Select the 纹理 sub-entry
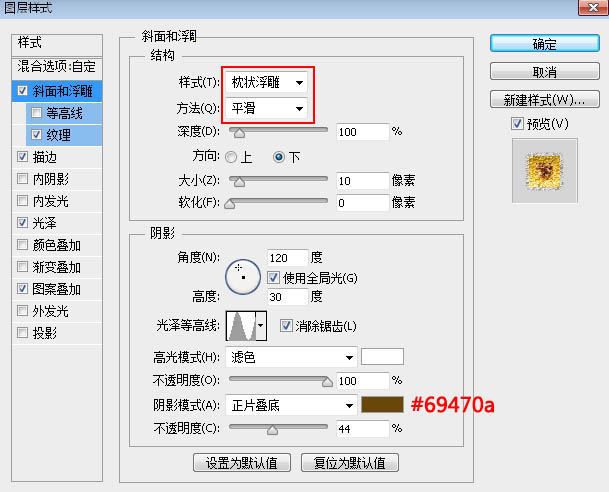This screenshot has height=492, width=609. click(x=59, y=135)
